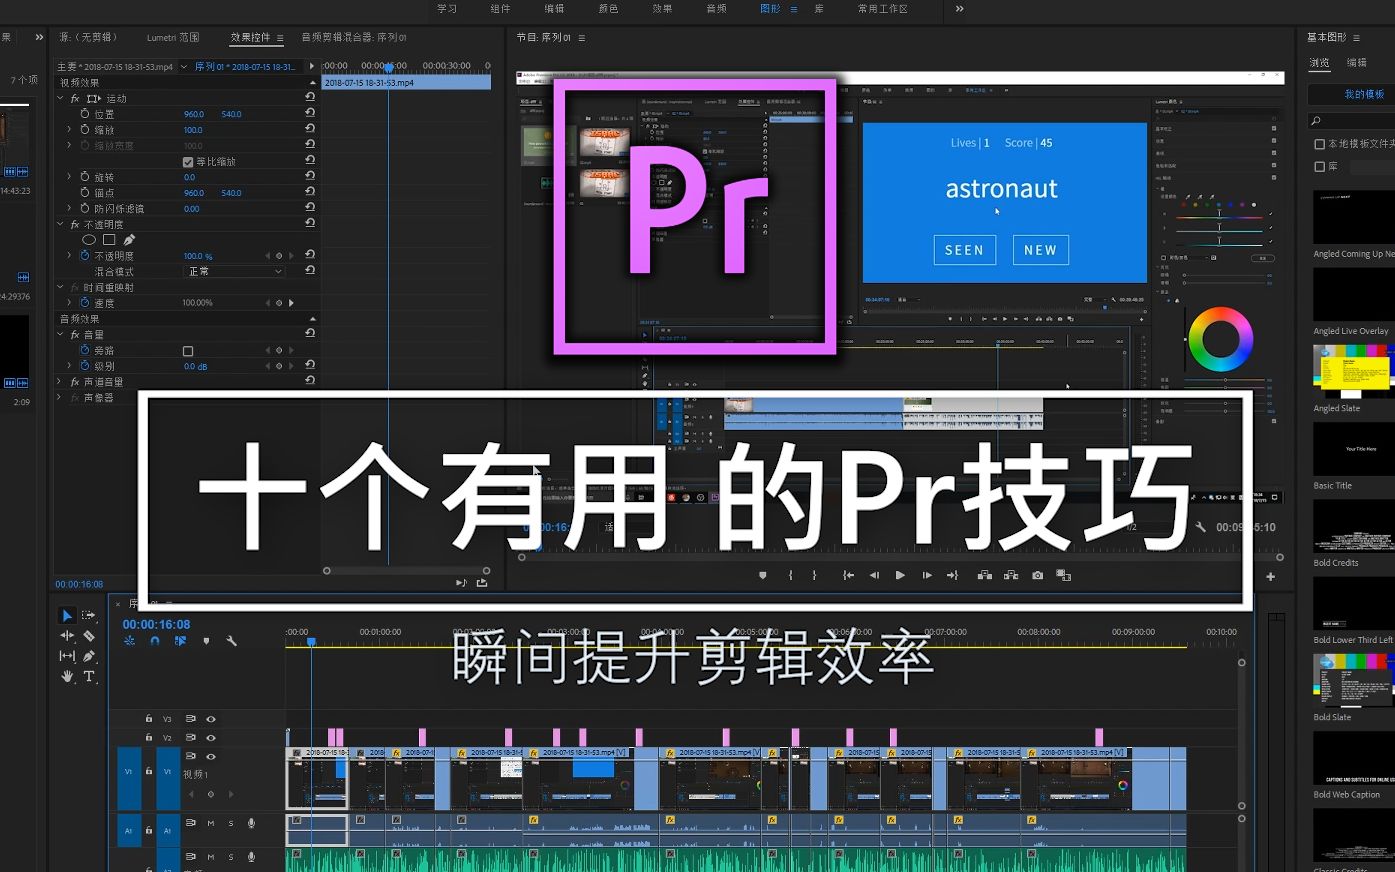Add marker in program monitor

point(763,575)
